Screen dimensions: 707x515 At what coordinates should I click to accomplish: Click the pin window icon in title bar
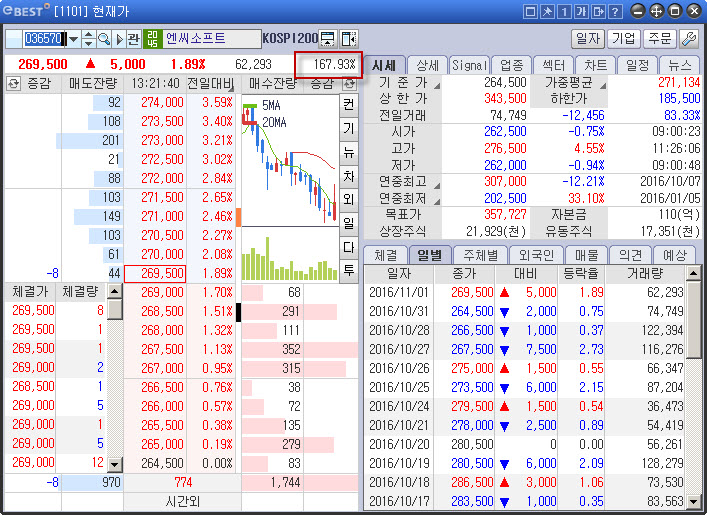coord(547,12)
